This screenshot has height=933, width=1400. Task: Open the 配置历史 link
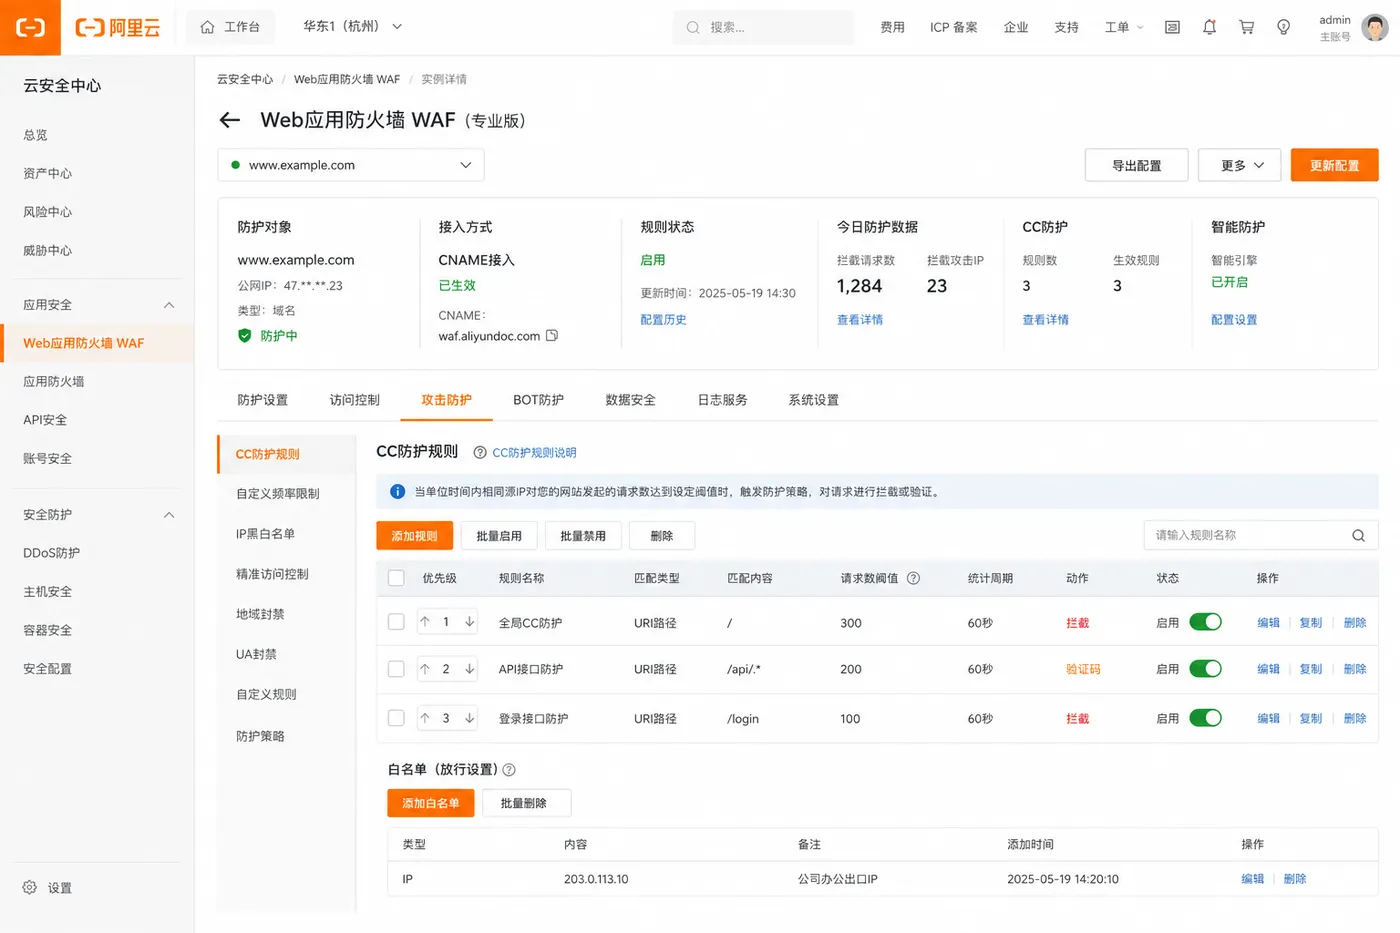(x=663, y=320)
